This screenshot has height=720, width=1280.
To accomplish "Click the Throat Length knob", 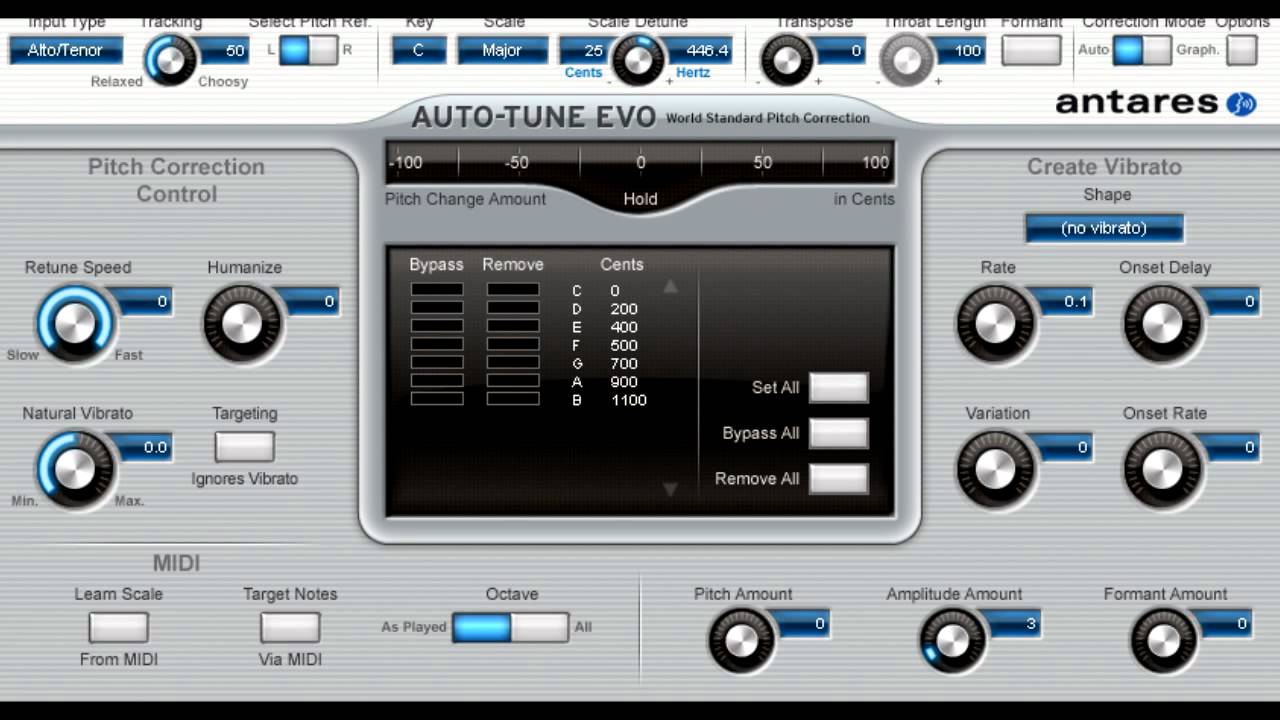I will pos(907,60).
